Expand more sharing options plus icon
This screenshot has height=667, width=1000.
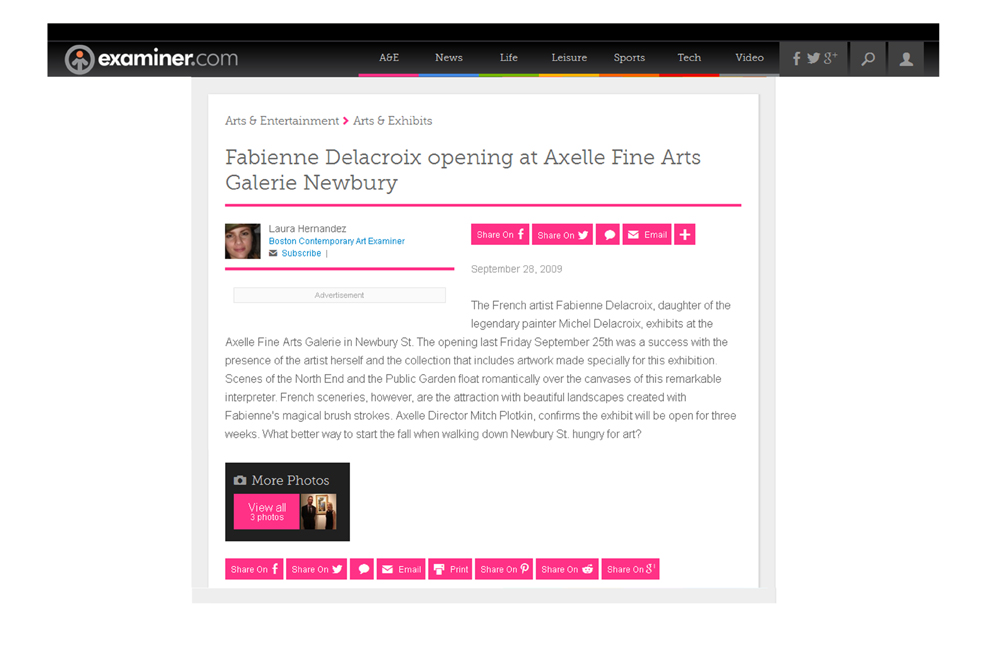coord(685,235)
